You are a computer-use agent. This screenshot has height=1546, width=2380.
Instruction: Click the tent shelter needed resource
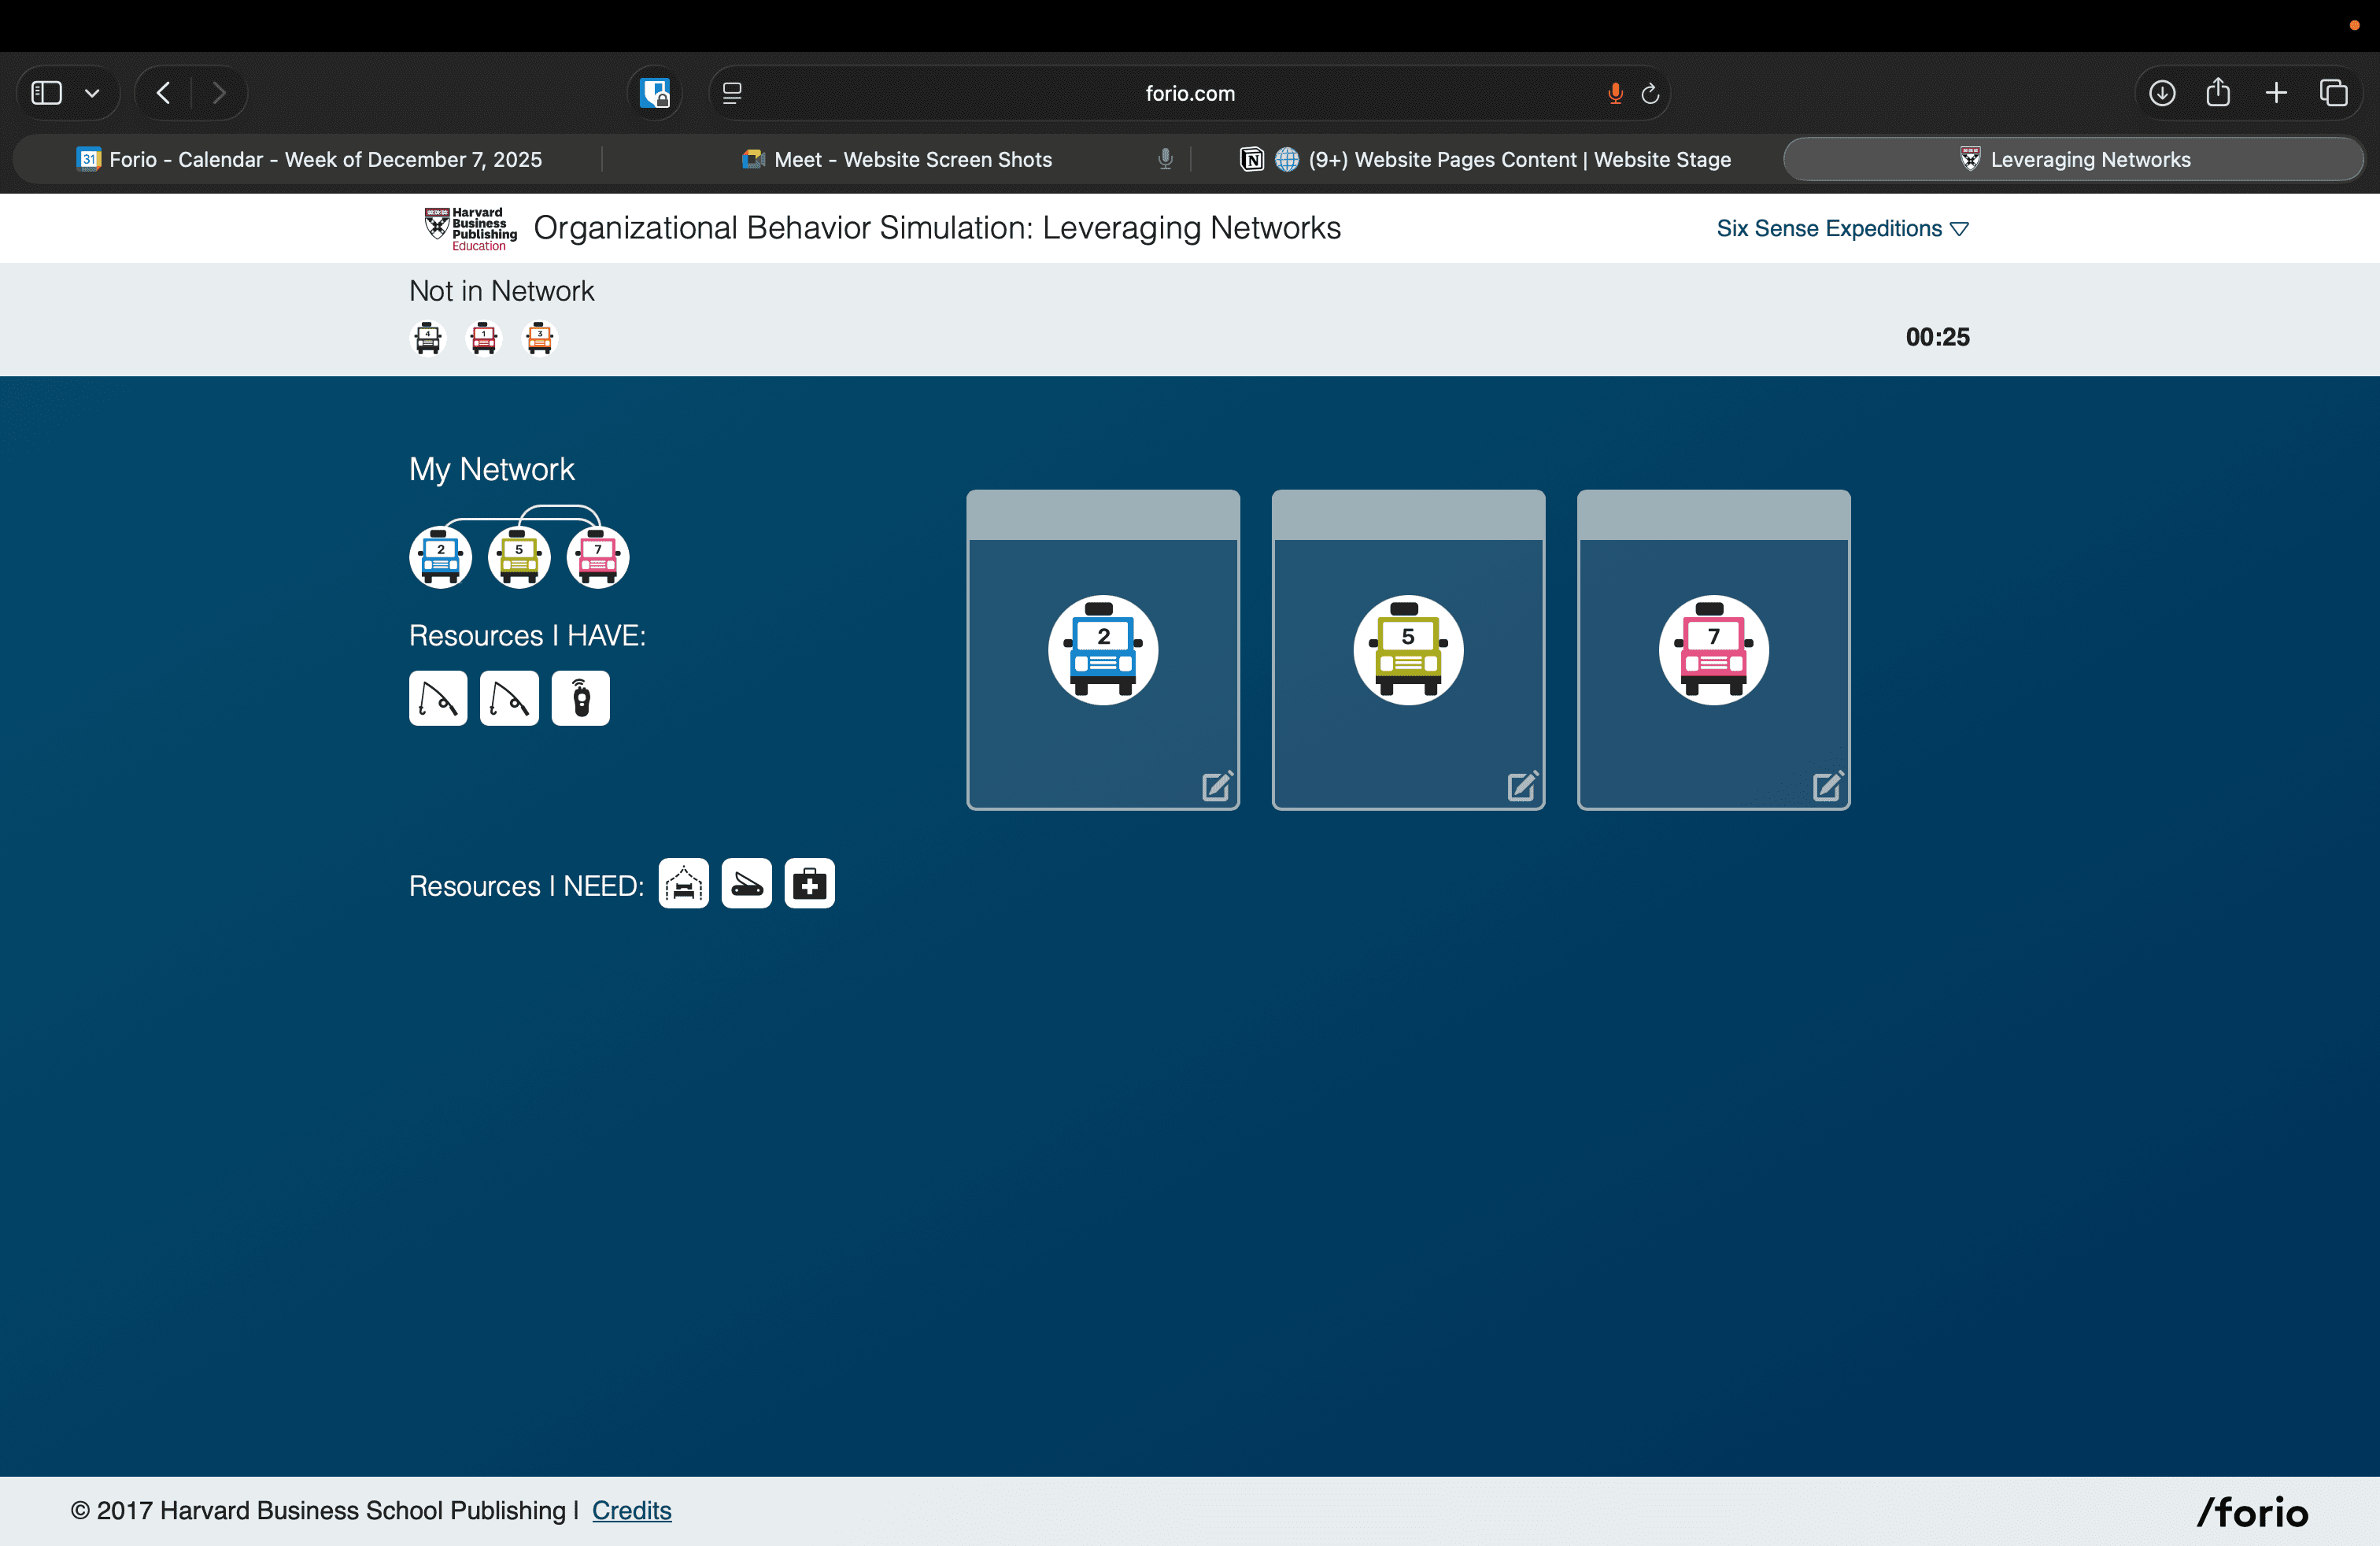683,884
